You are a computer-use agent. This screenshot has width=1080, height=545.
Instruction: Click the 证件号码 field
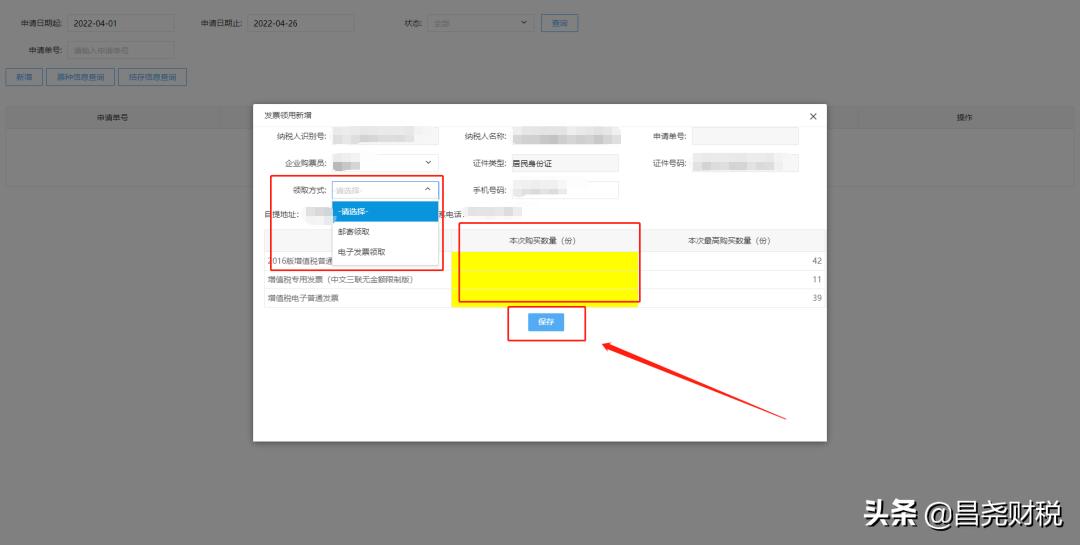(x=745, y=163)
